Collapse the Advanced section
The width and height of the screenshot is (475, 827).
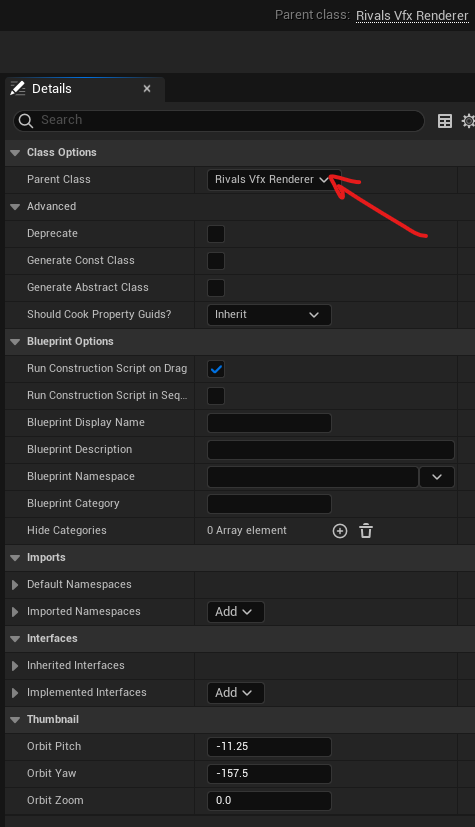pos(15,207)
